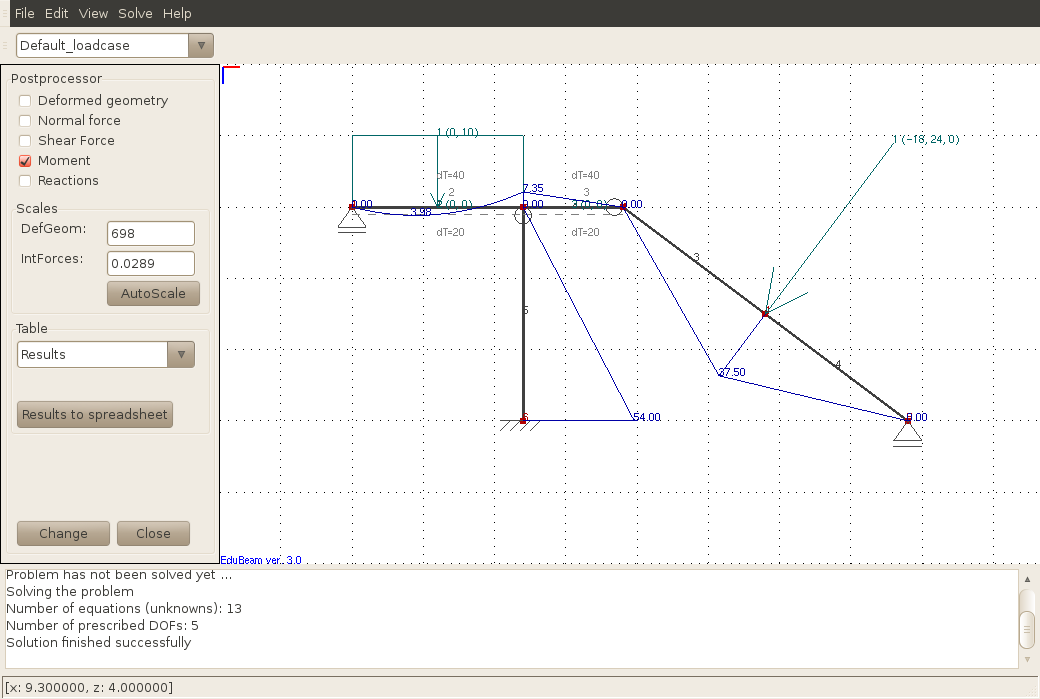Screen dimensions: 1040x699
Task: Click the red node on the inclined beam
Action: (x=765, y=314)
